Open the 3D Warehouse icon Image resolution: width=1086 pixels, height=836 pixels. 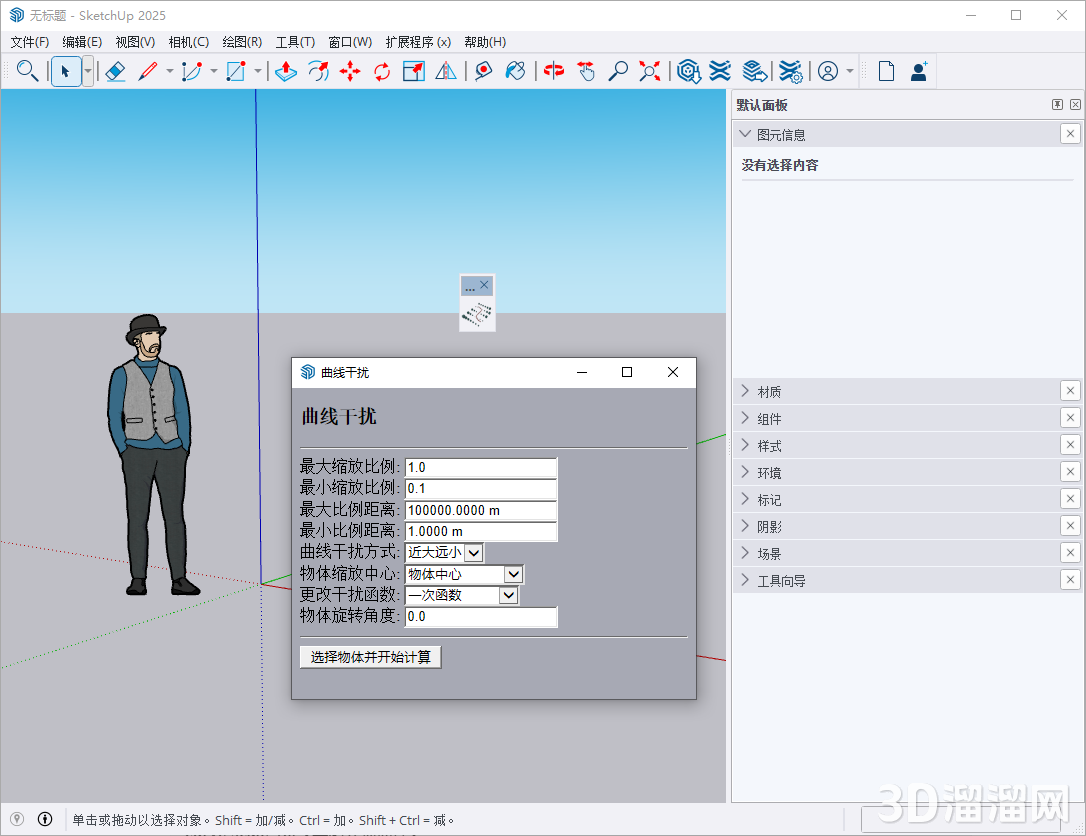pyautogui.click(x=688, y=71)
